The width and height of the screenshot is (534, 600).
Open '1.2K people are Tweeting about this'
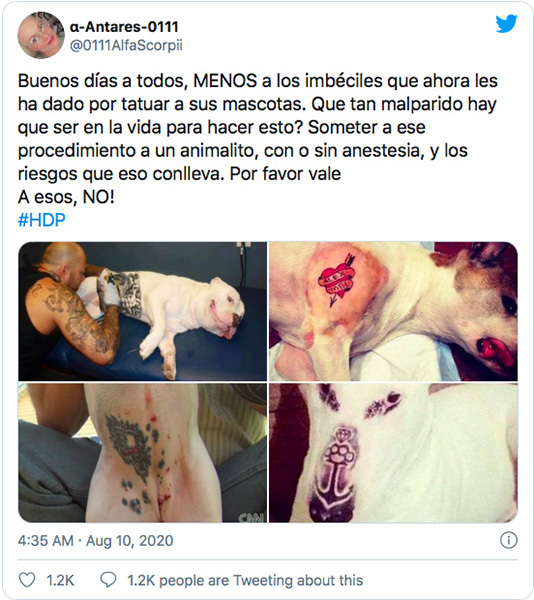tap(245, 580)
